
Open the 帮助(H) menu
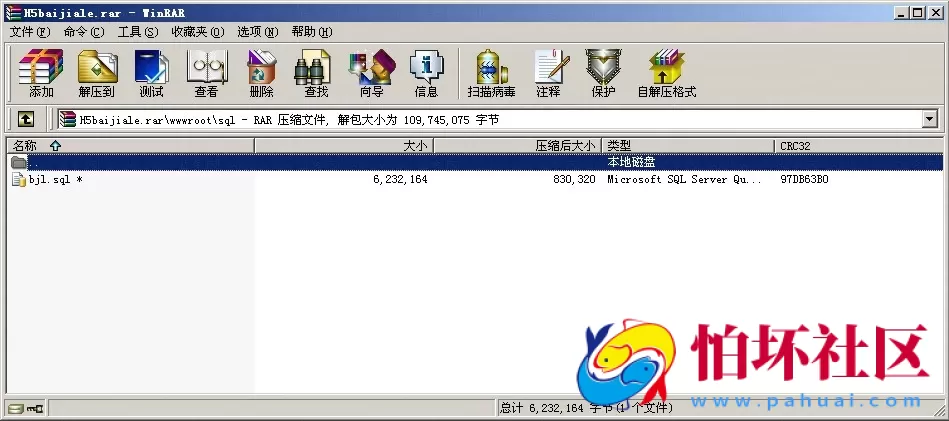[312, 32]
